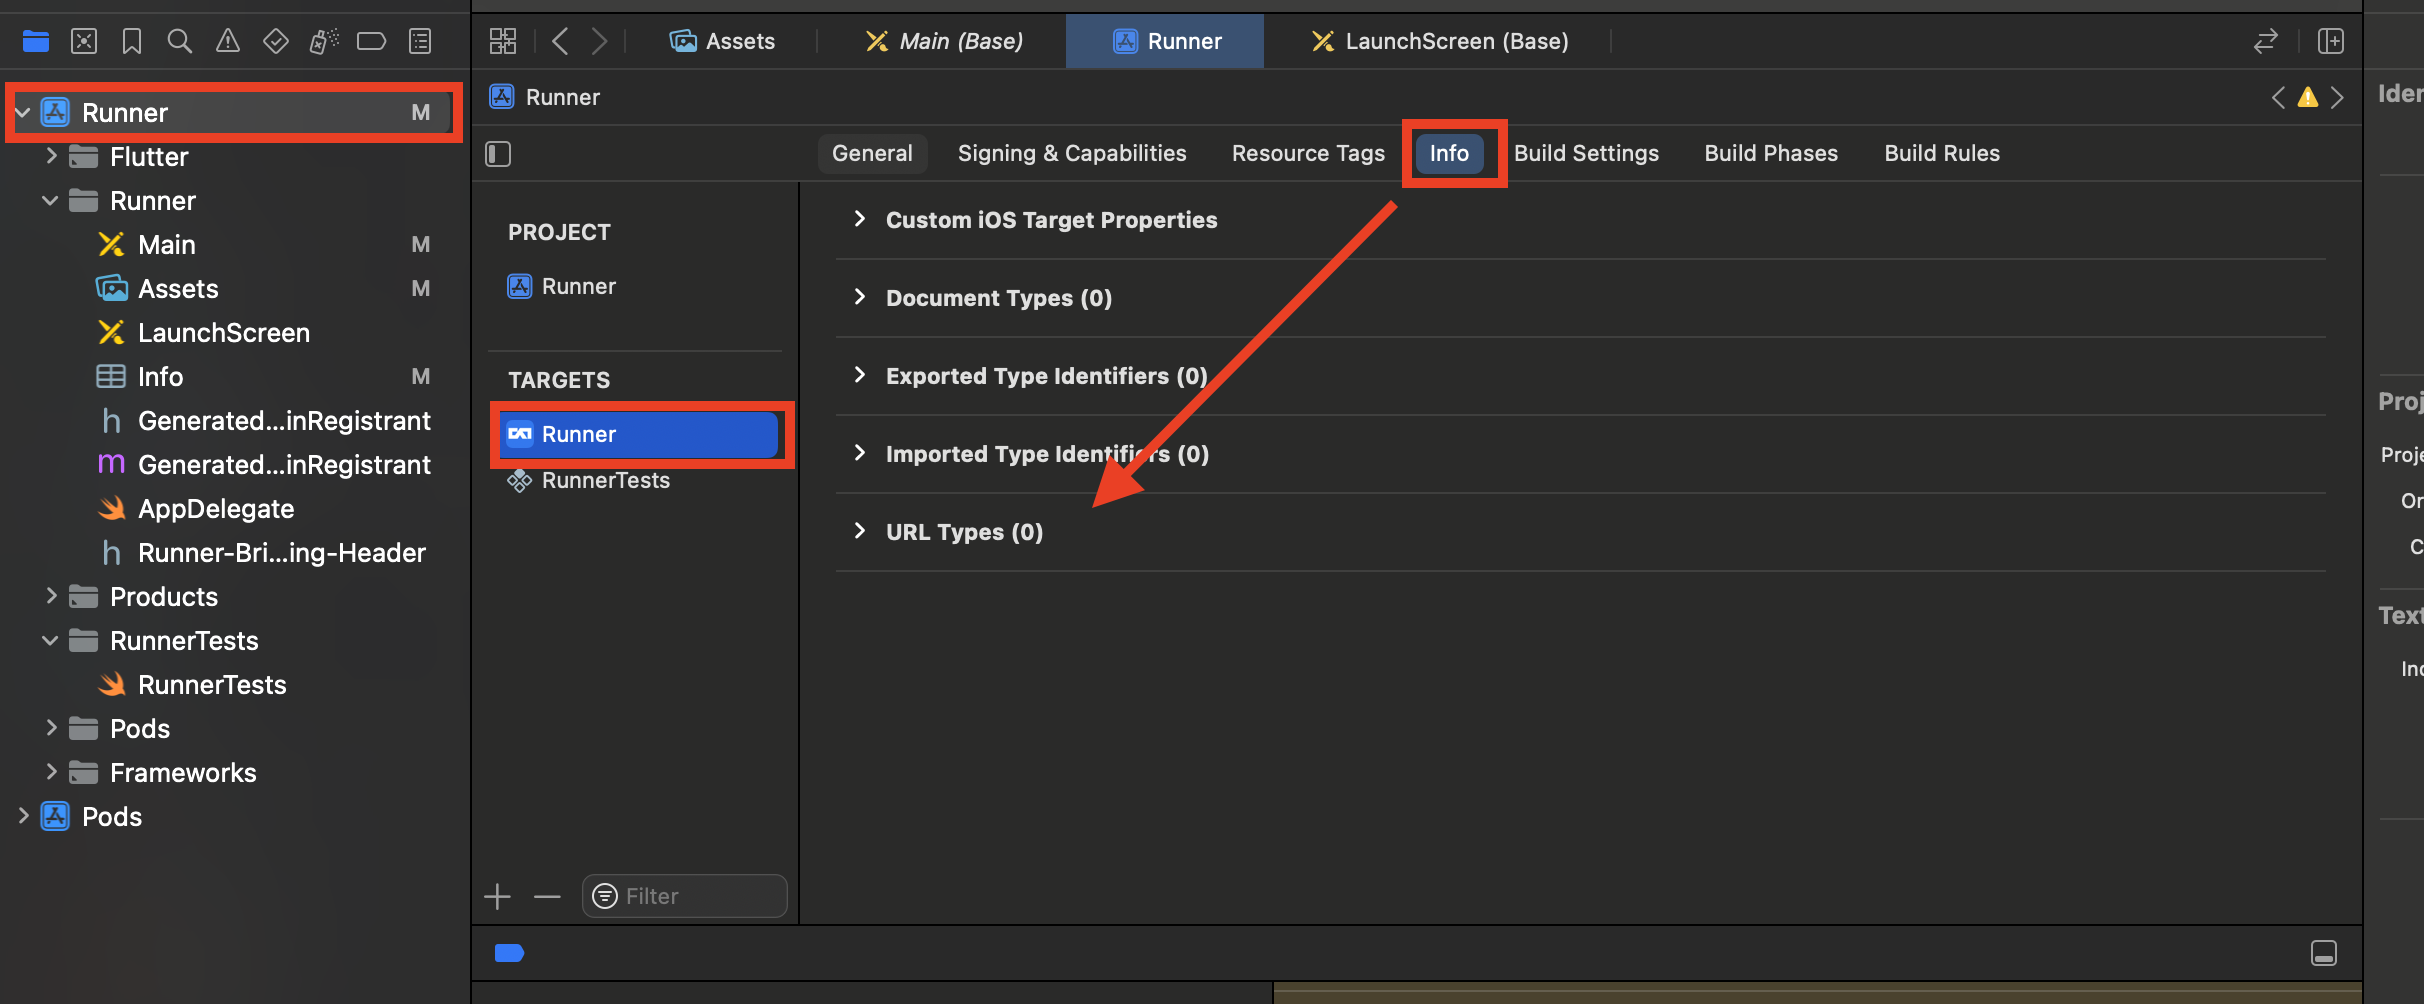Open the Breakpoint navigator icon
This screenshot has height=1004, width=2424.
pyautogui.click(x=372, y=41)
